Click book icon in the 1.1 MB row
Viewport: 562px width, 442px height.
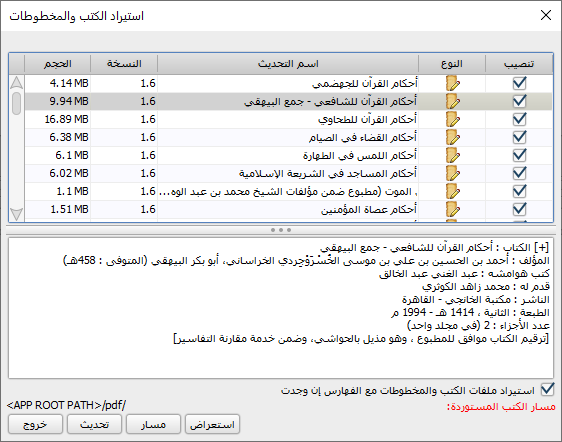pyautogui.click(x=453, y=191)
